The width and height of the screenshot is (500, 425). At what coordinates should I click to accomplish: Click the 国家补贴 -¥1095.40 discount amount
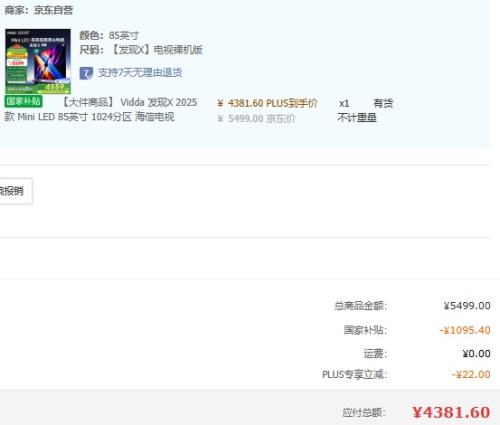click(465, 330)
